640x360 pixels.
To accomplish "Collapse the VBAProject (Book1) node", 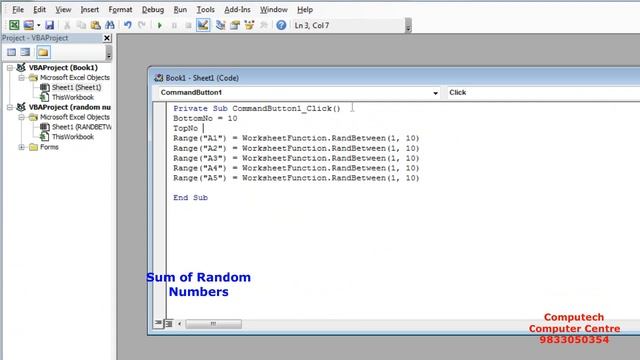I will coord(10,68).
